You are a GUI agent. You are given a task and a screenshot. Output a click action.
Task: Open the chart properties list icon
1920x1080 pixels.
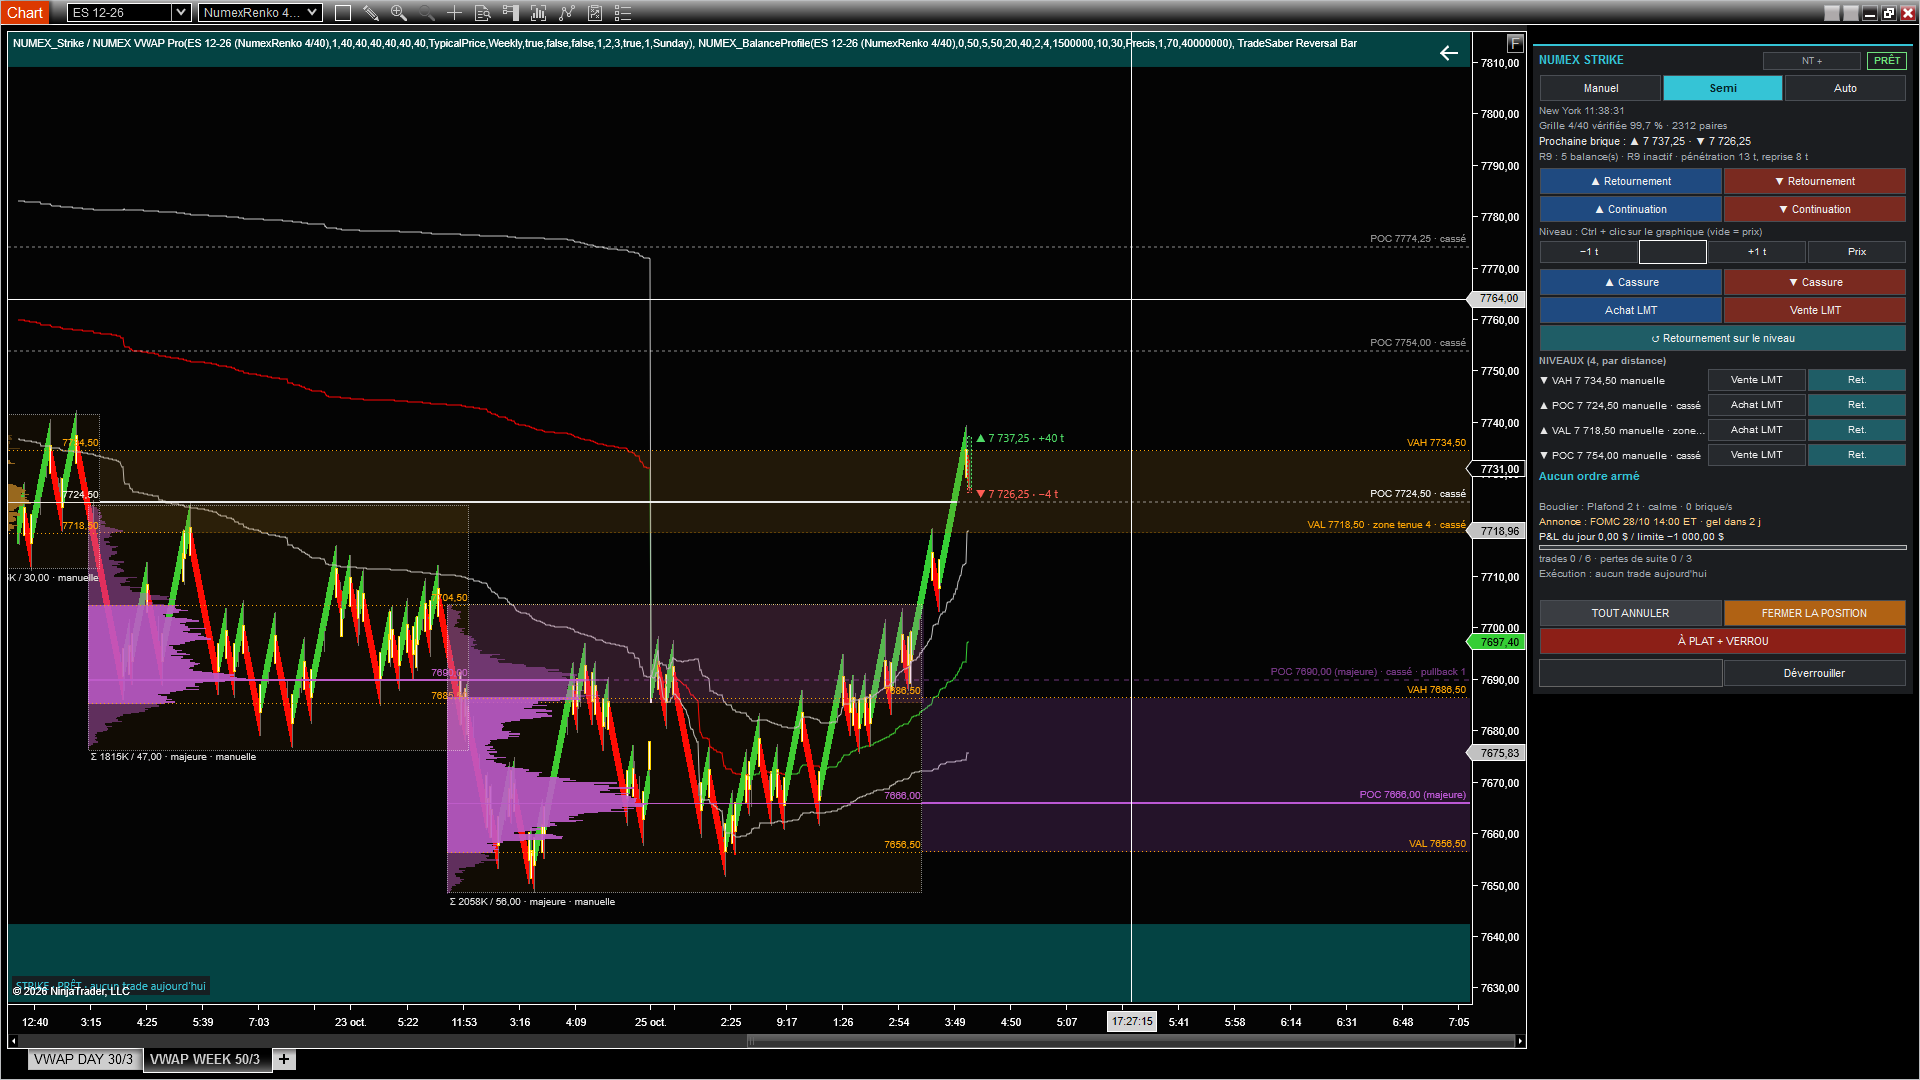click(623, 13)
